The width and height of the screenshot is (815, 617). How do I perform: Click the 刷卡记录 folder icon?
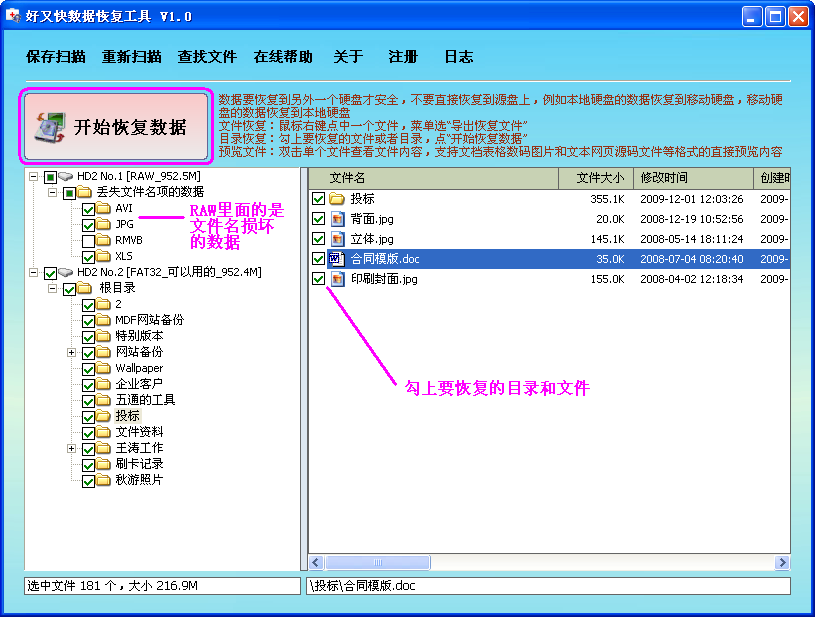tap(103, 464)
